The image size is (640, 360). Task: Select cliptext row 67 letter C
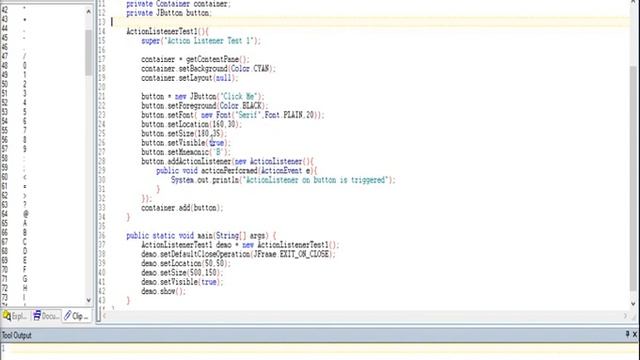(x=25, y=242)
